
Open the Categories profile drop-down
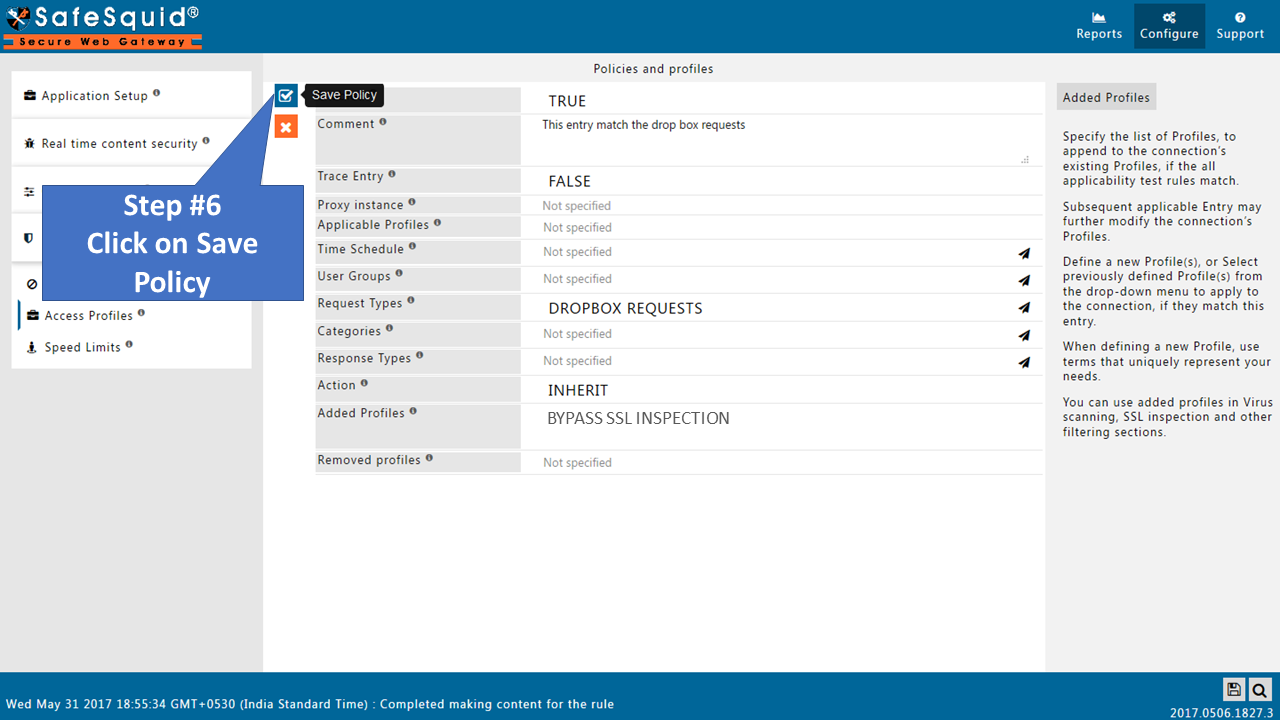[x=1024, y=335]
